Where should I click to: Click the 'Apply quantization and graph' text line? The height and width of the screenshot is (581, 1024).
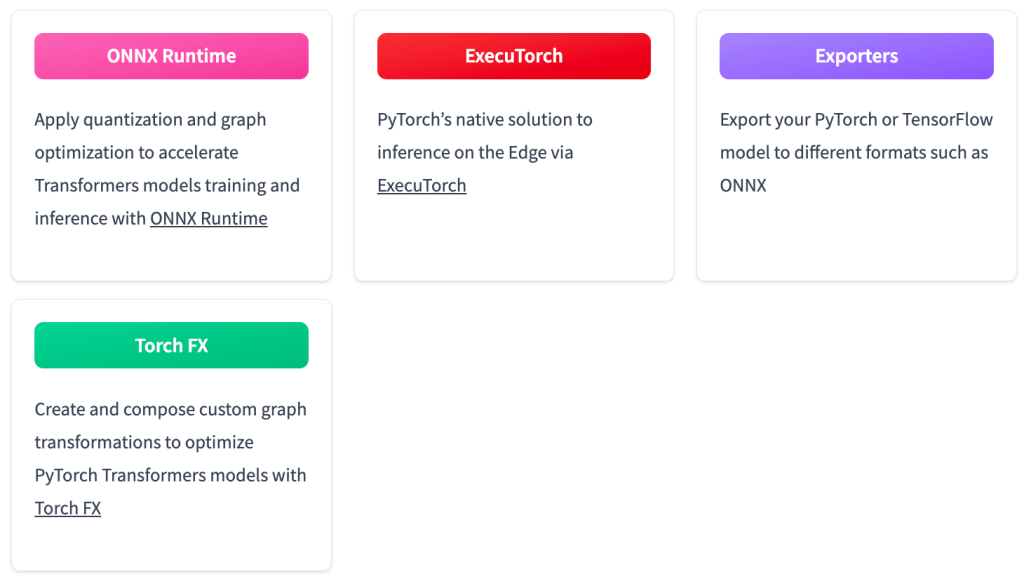[150, 120]
